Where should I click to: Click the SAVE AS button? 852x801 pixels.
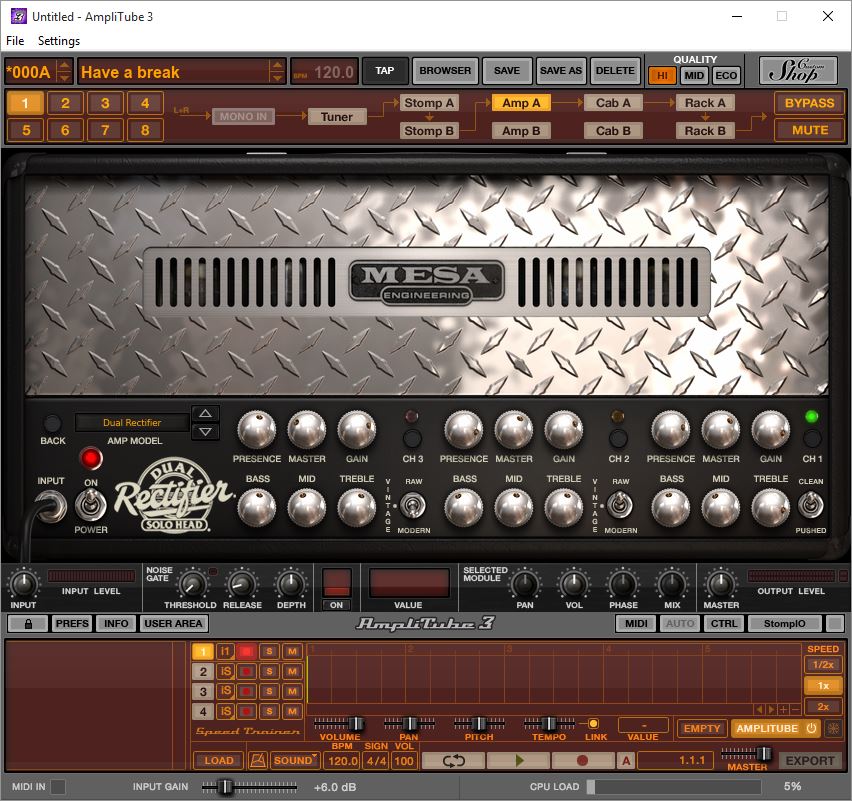(561, 71)
